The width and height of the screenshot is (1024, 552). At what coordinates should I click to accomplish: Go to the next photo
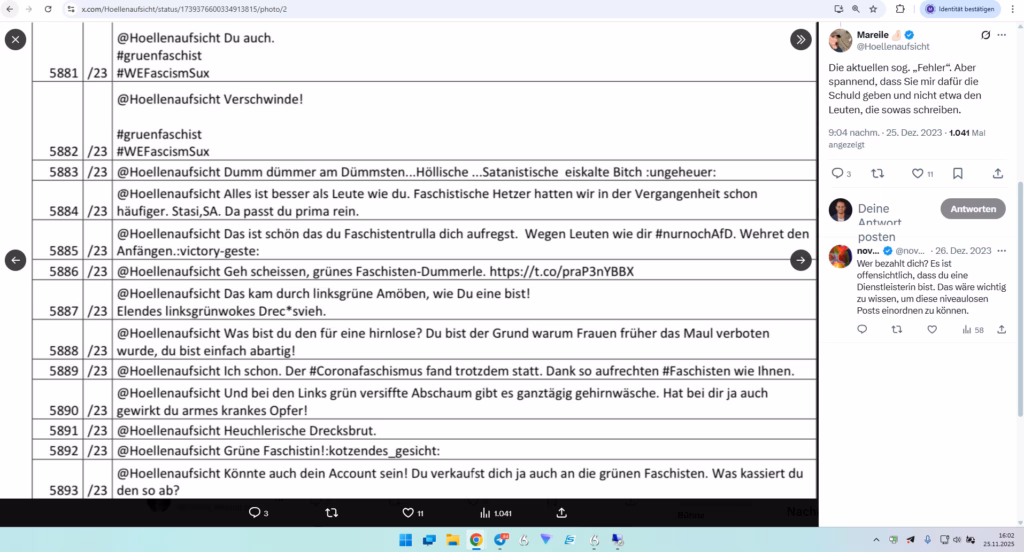click(801, 260)
